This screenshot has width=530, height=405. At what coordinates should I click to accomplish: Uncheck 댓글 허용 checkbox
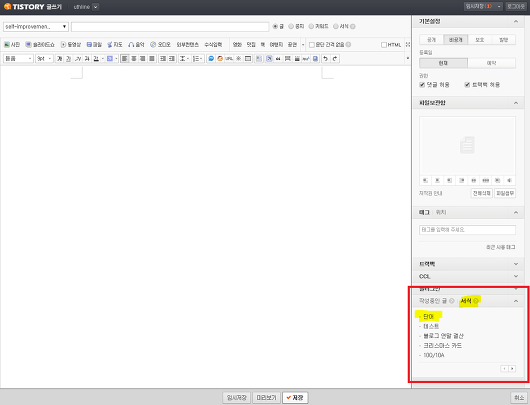point(422,85)
